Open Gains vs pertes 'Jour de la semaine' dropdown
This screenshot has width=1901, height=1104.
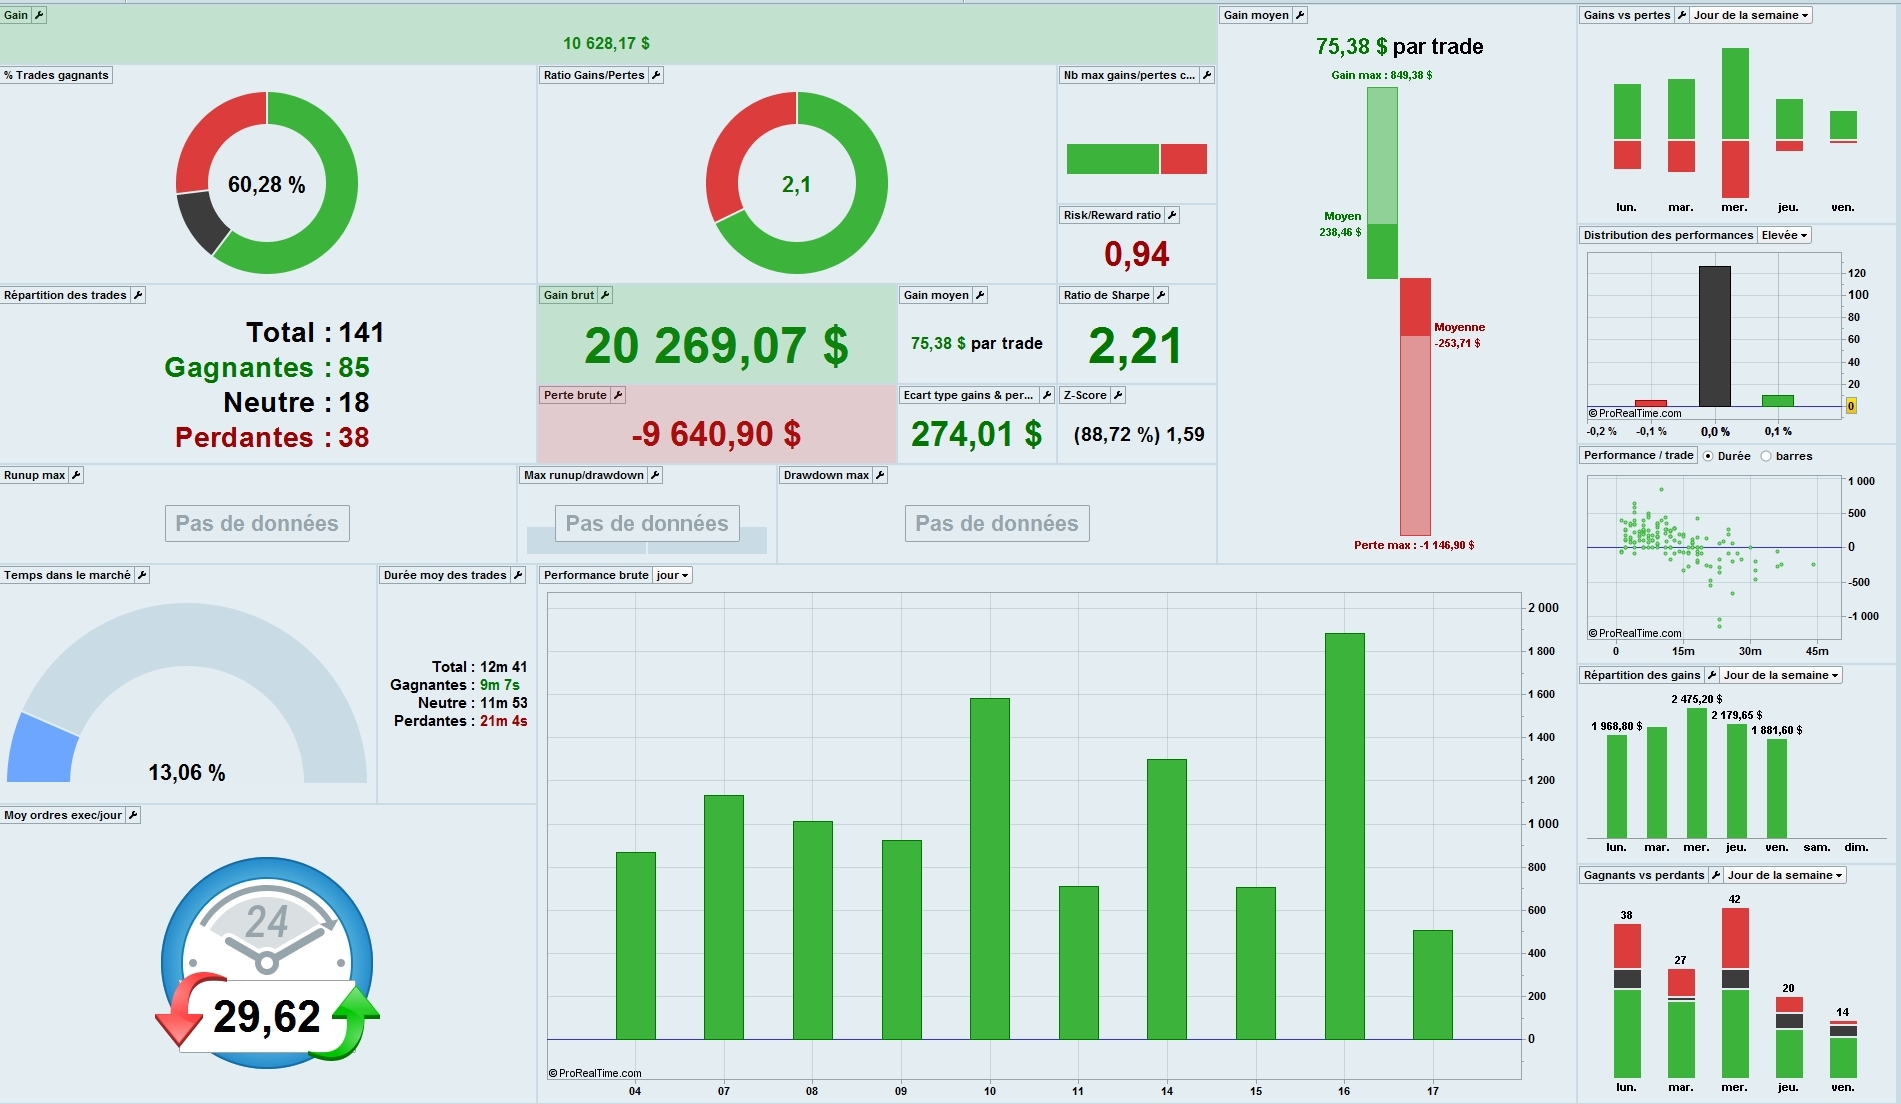(x=1751, y=15)
